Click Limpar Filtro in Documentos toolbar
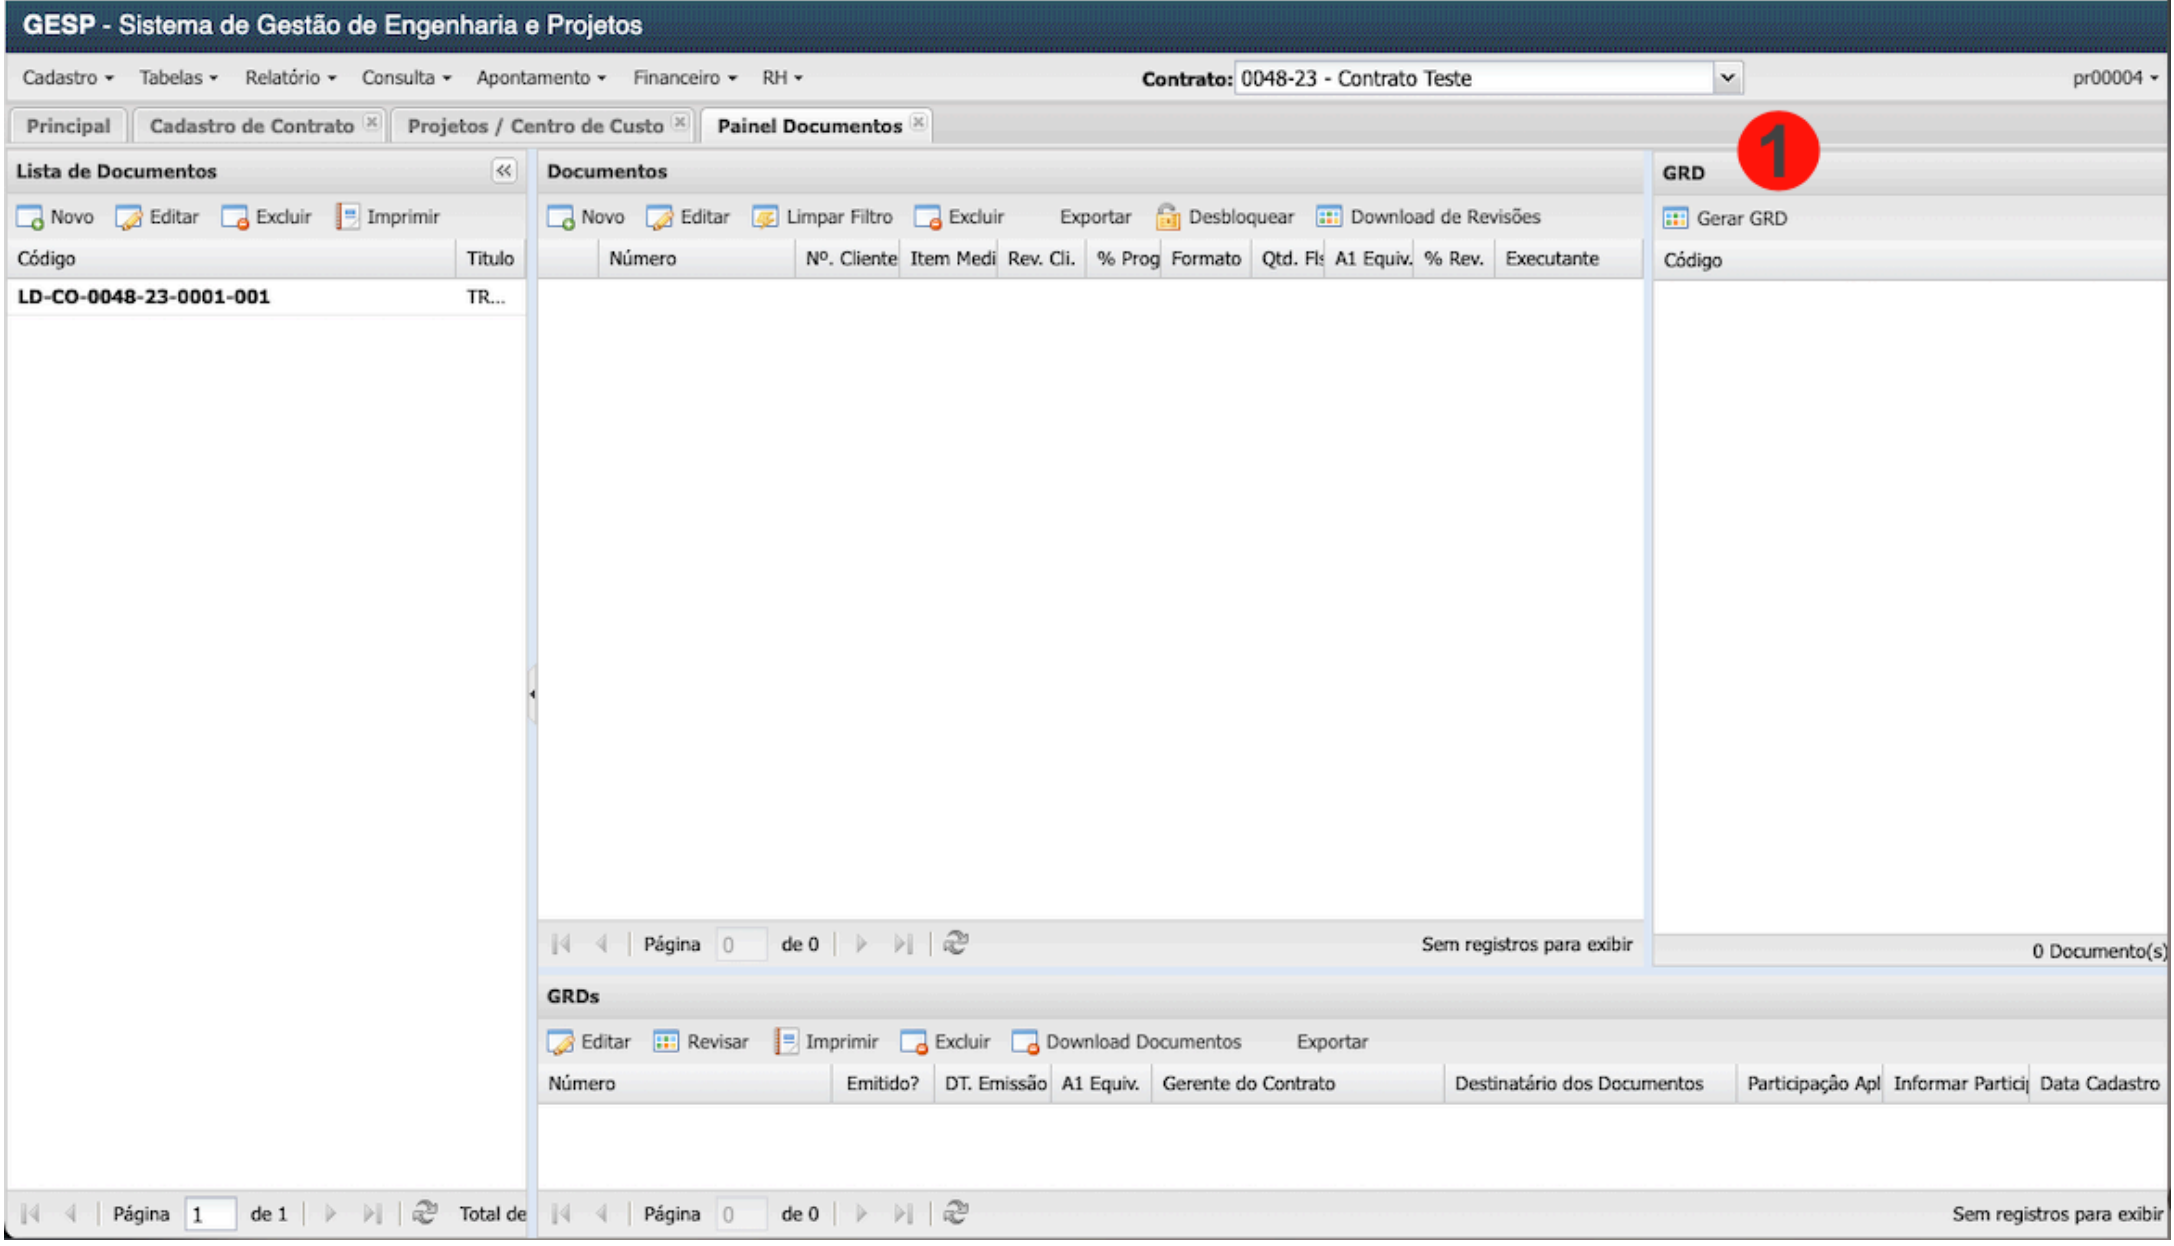2174x1246 pixels. (x=823, y=217)
